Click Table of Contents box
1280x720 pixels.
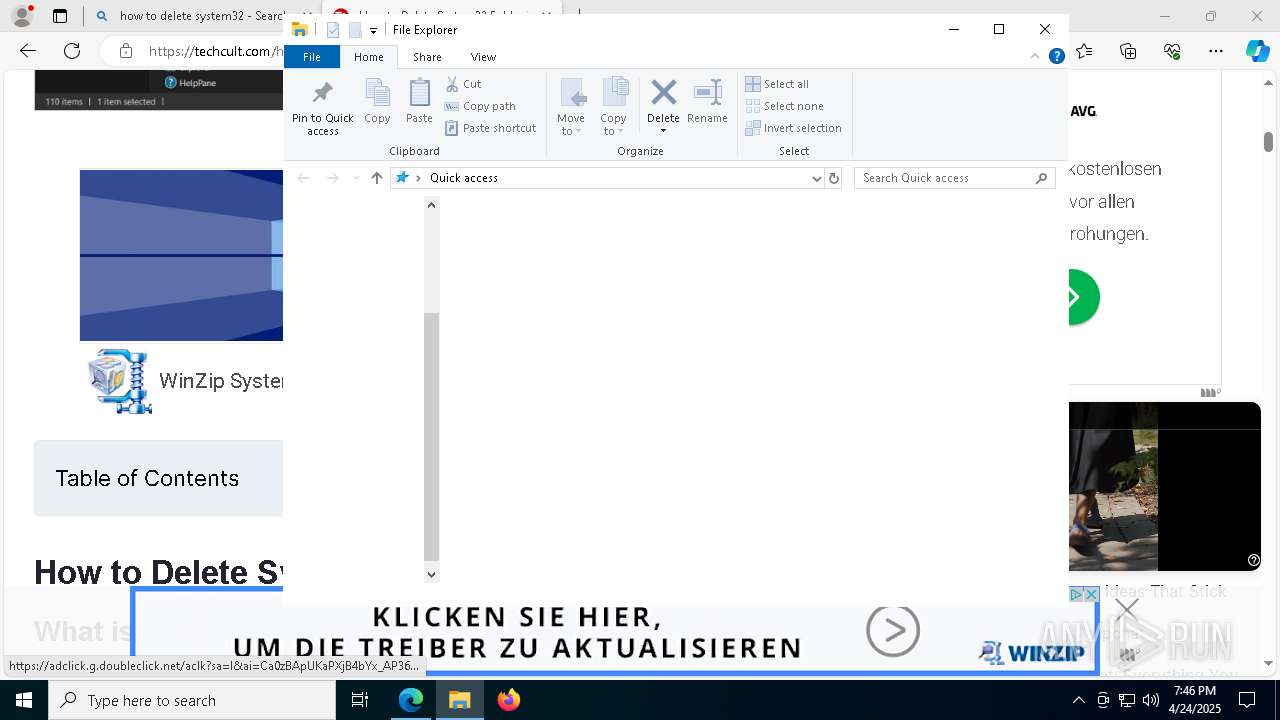158,478
